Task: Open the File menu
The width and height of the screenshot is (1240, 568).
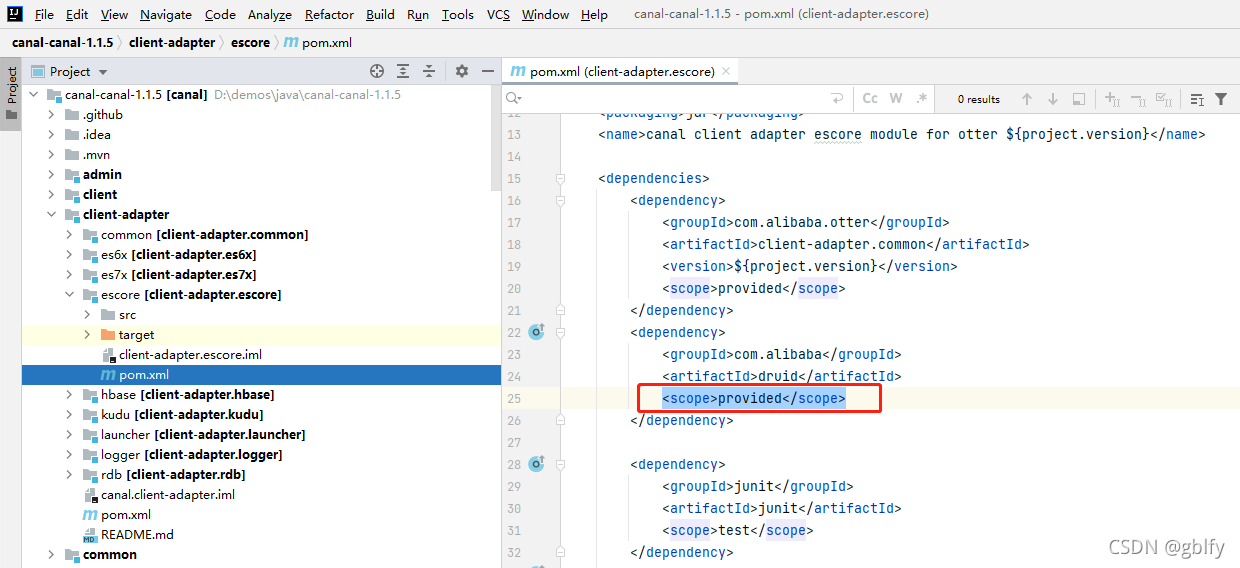Action: pos(44,14)
